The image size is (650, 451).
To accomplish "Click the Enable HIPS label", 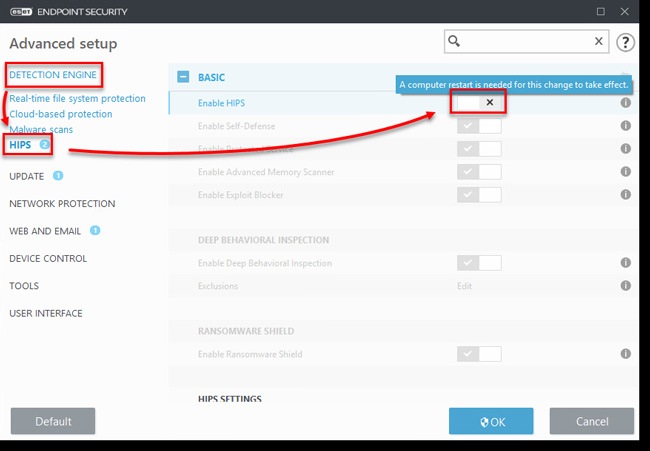I will coord(221,103).
